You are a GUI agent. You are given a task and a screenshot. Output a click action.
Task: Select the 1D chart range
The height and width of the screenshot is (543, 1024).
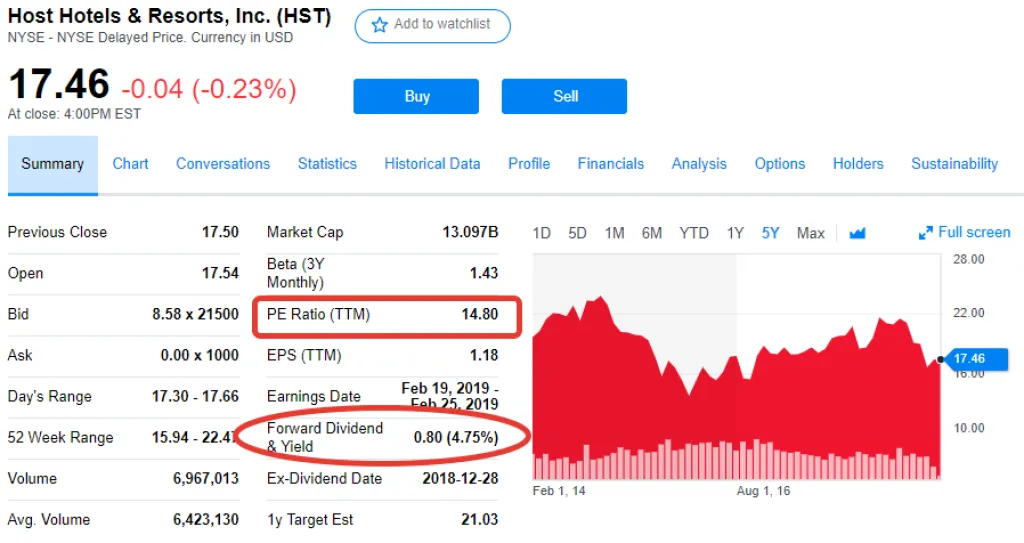click(x=541, y=233)
